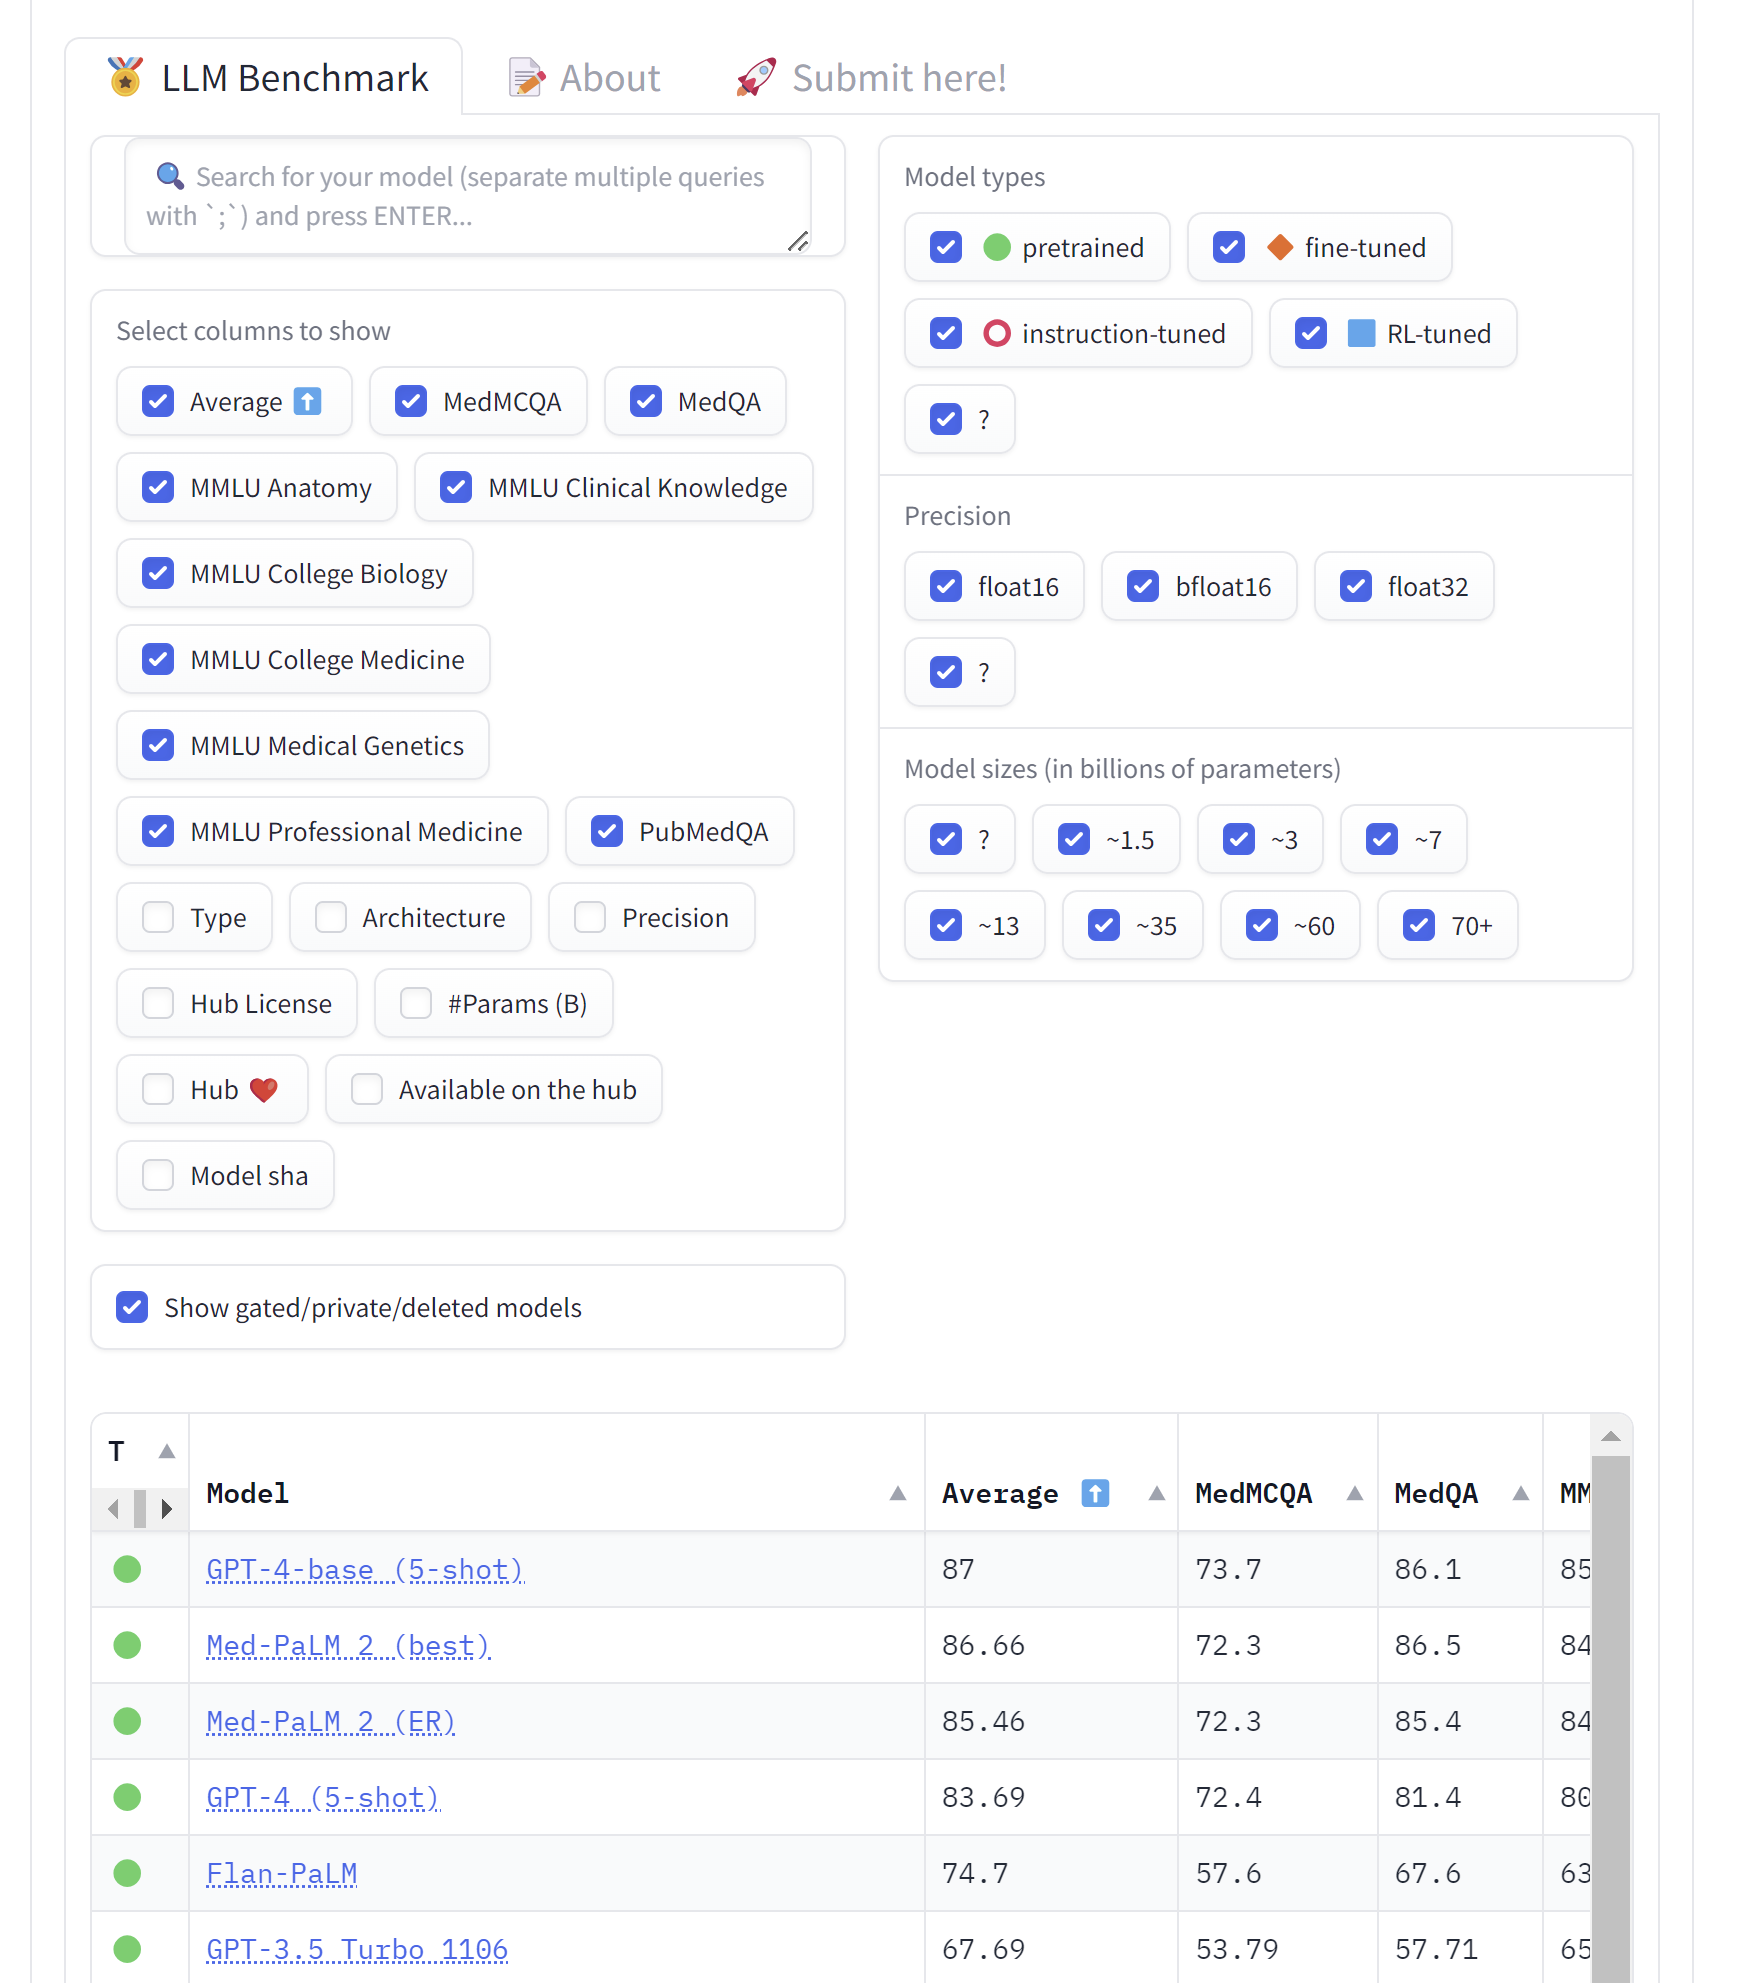This screenshot has width=1746, height=1983.
Task: Uncheck bfloat16 precision filter
Action: (1143, 586)
